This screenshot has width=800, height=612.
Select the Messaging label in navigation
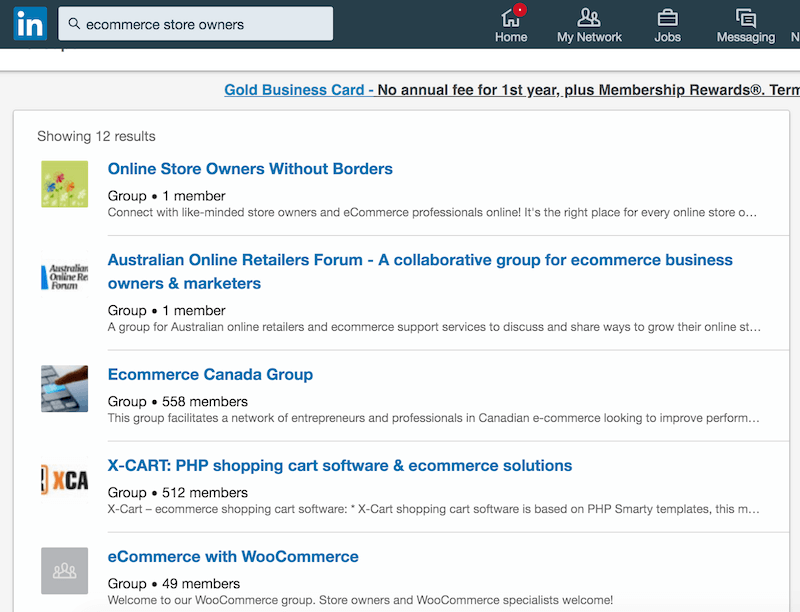pyautogui.click(x=745, y=37)
